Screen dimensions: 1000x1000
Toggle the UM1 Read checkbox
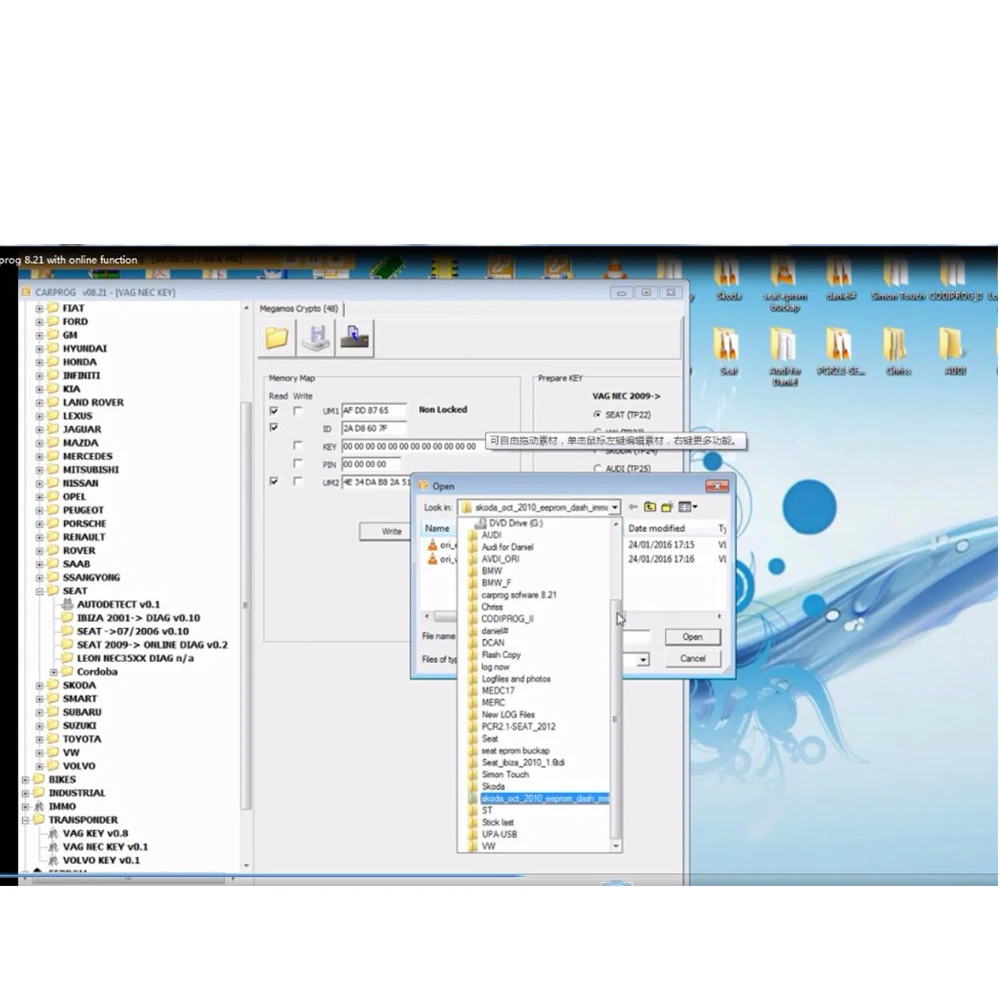pyautogui.click(x=274, y=411)
